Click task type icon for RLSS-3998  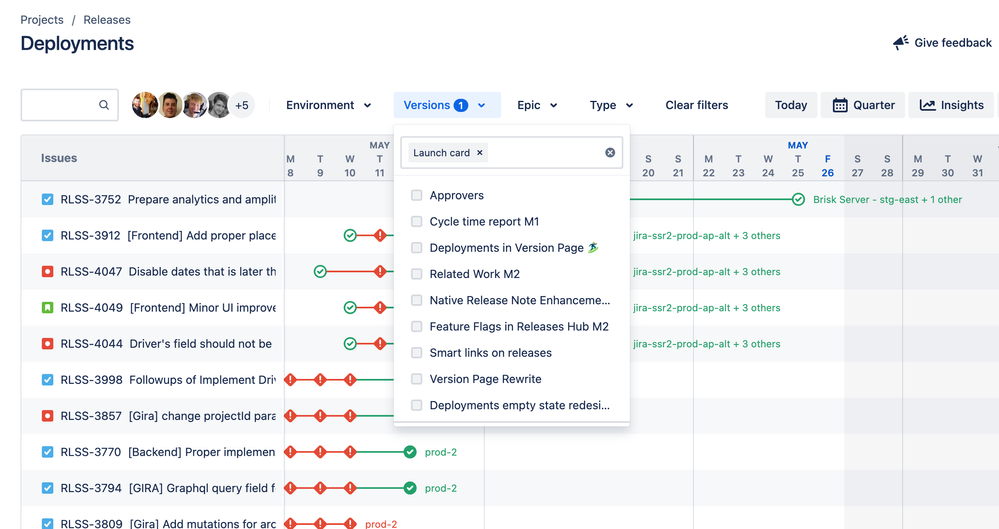point(47,380)
